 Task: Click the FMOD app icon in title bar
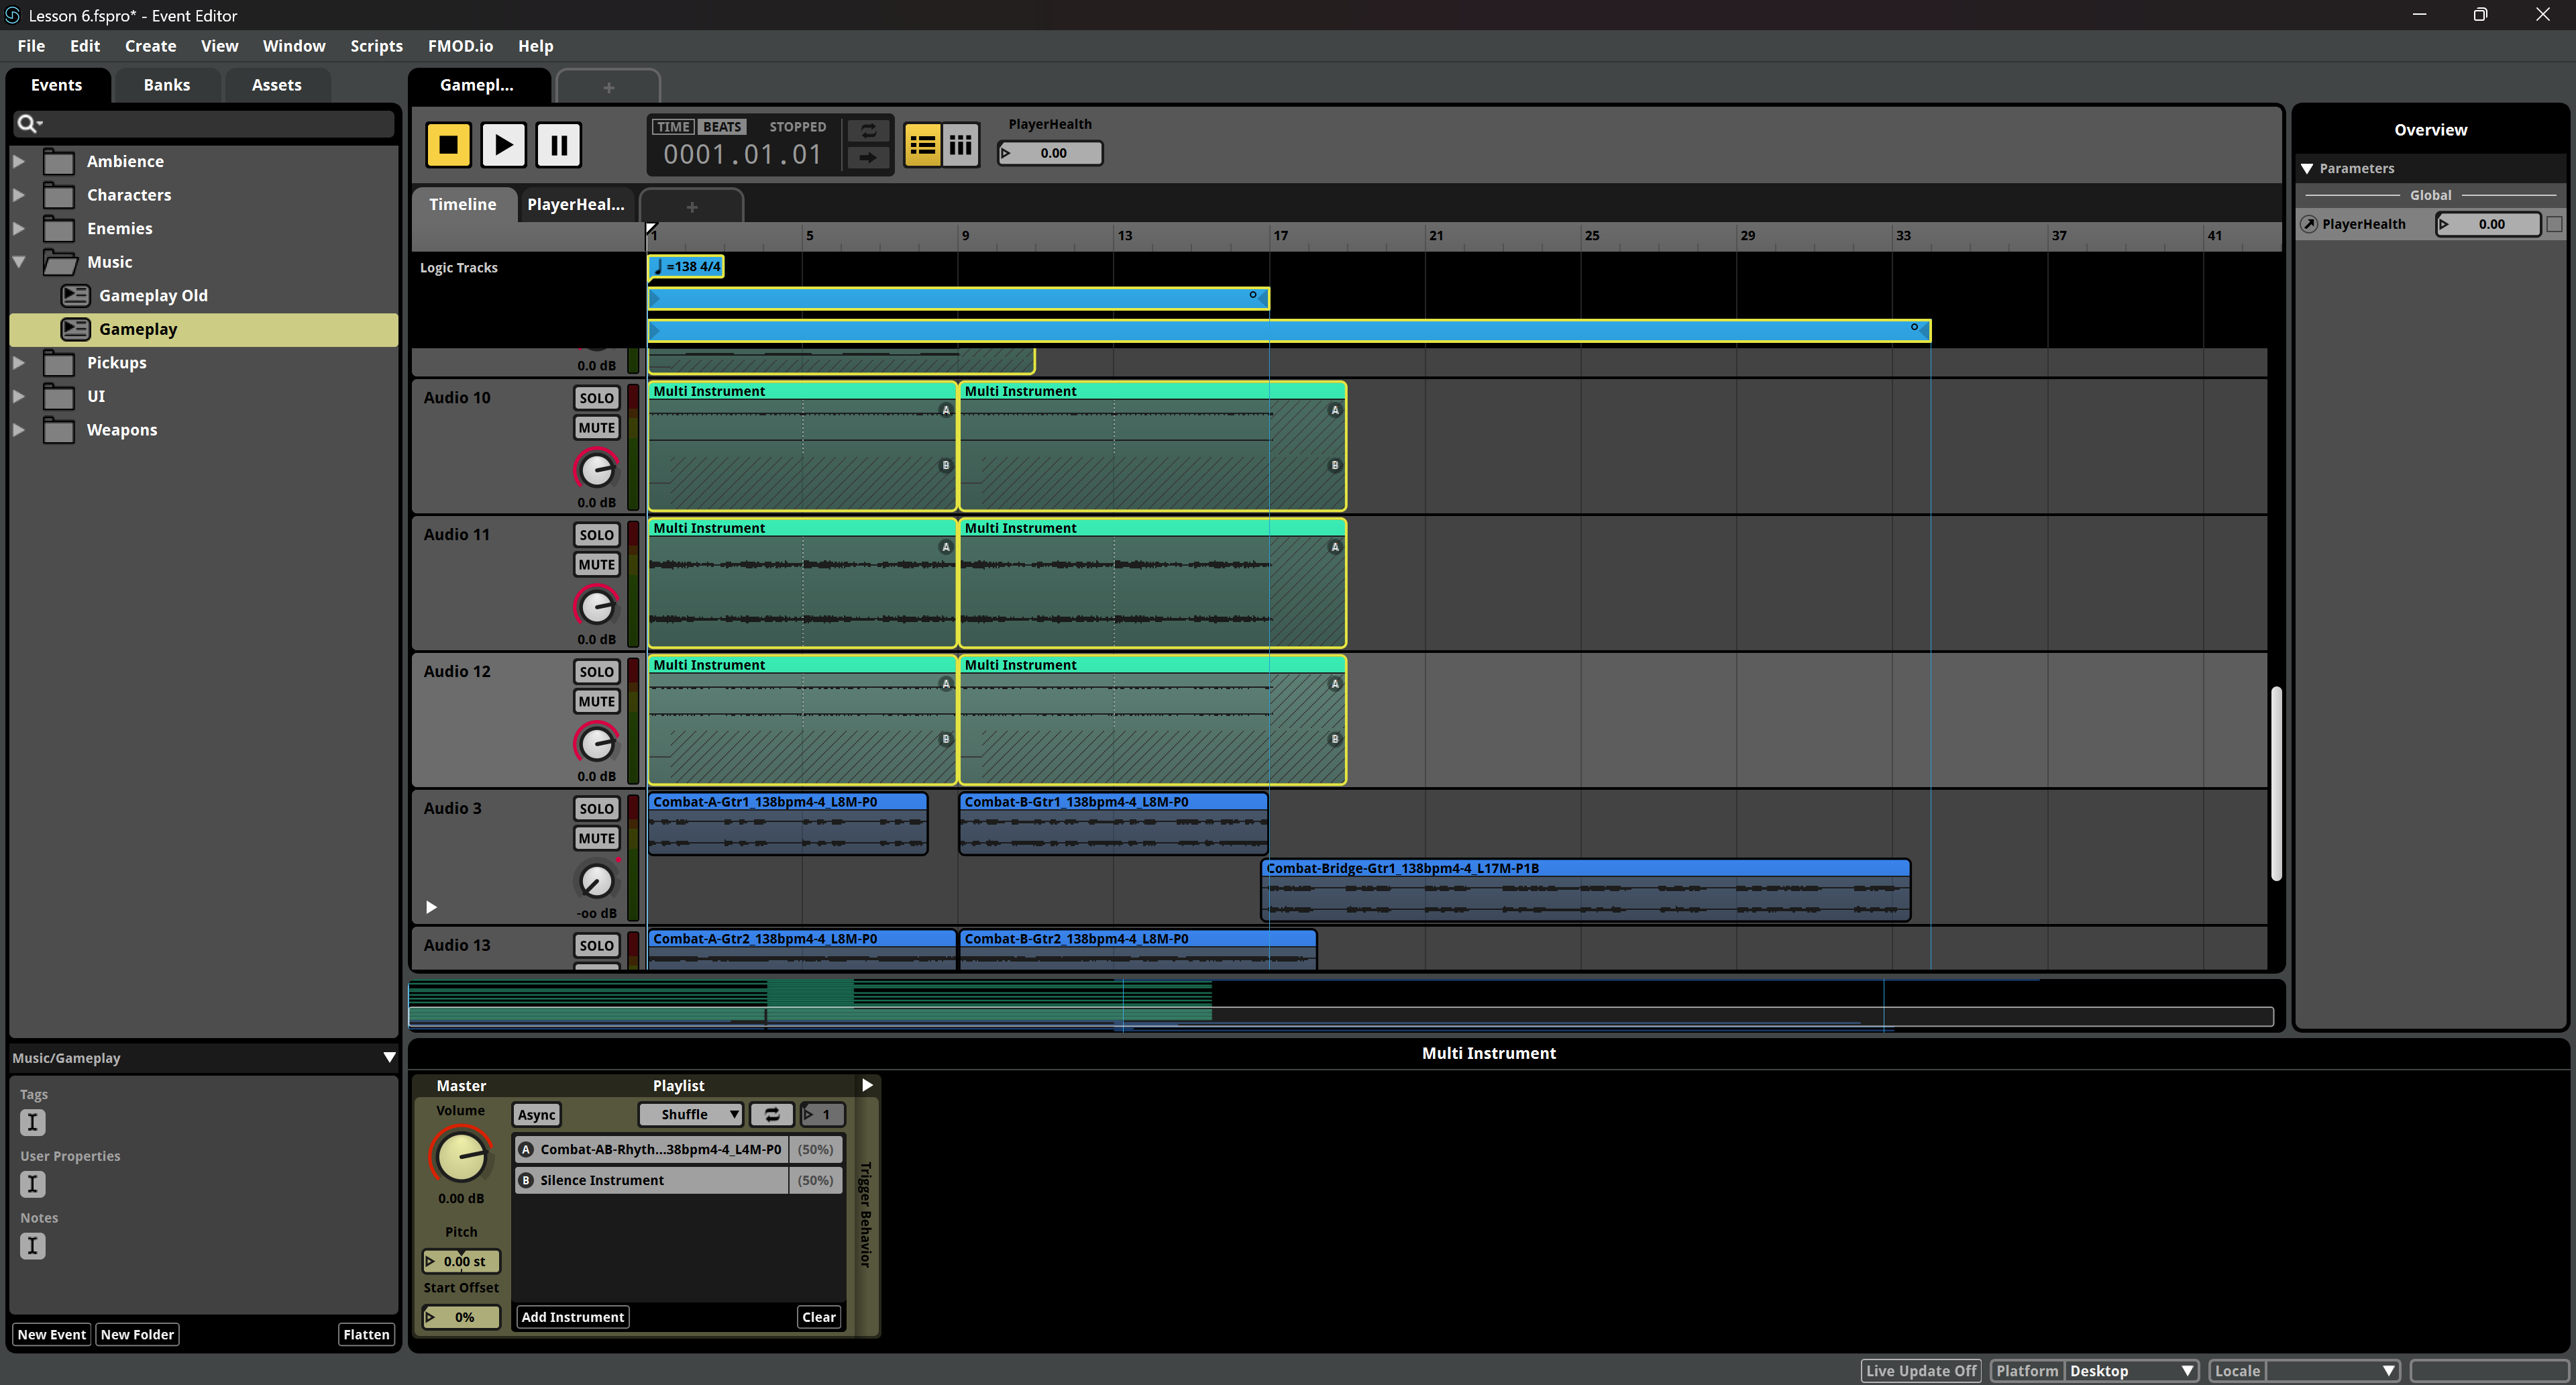pyautogui.click(x=12, y=15)
